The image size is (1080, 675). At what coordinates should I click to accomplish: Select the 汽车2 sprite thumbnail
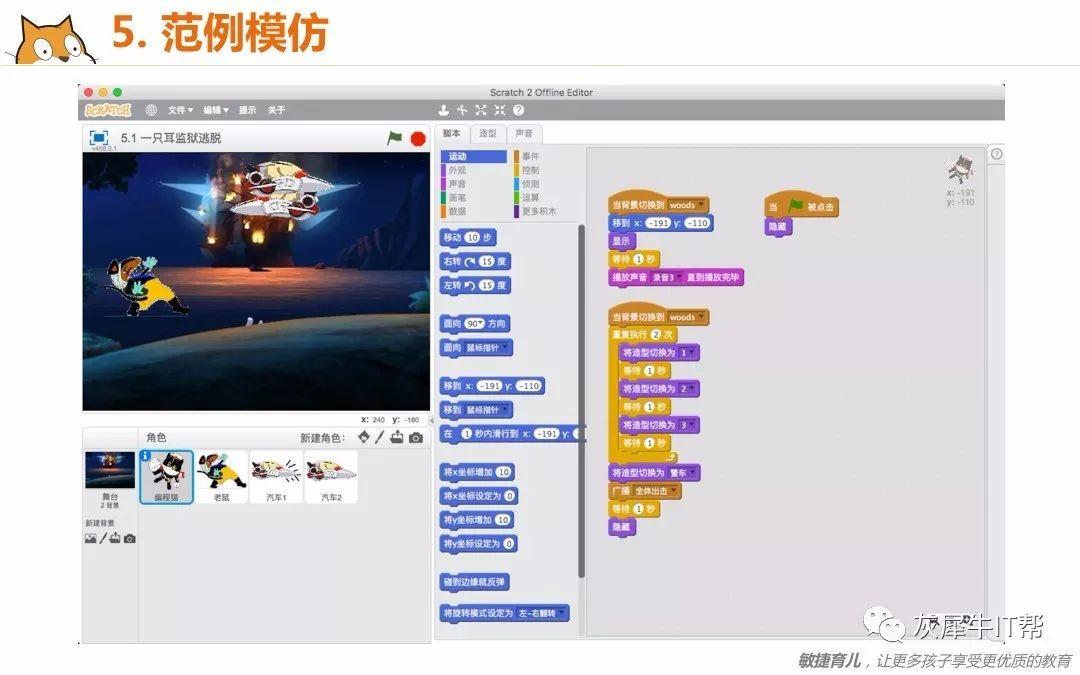(x=331, y=477)
